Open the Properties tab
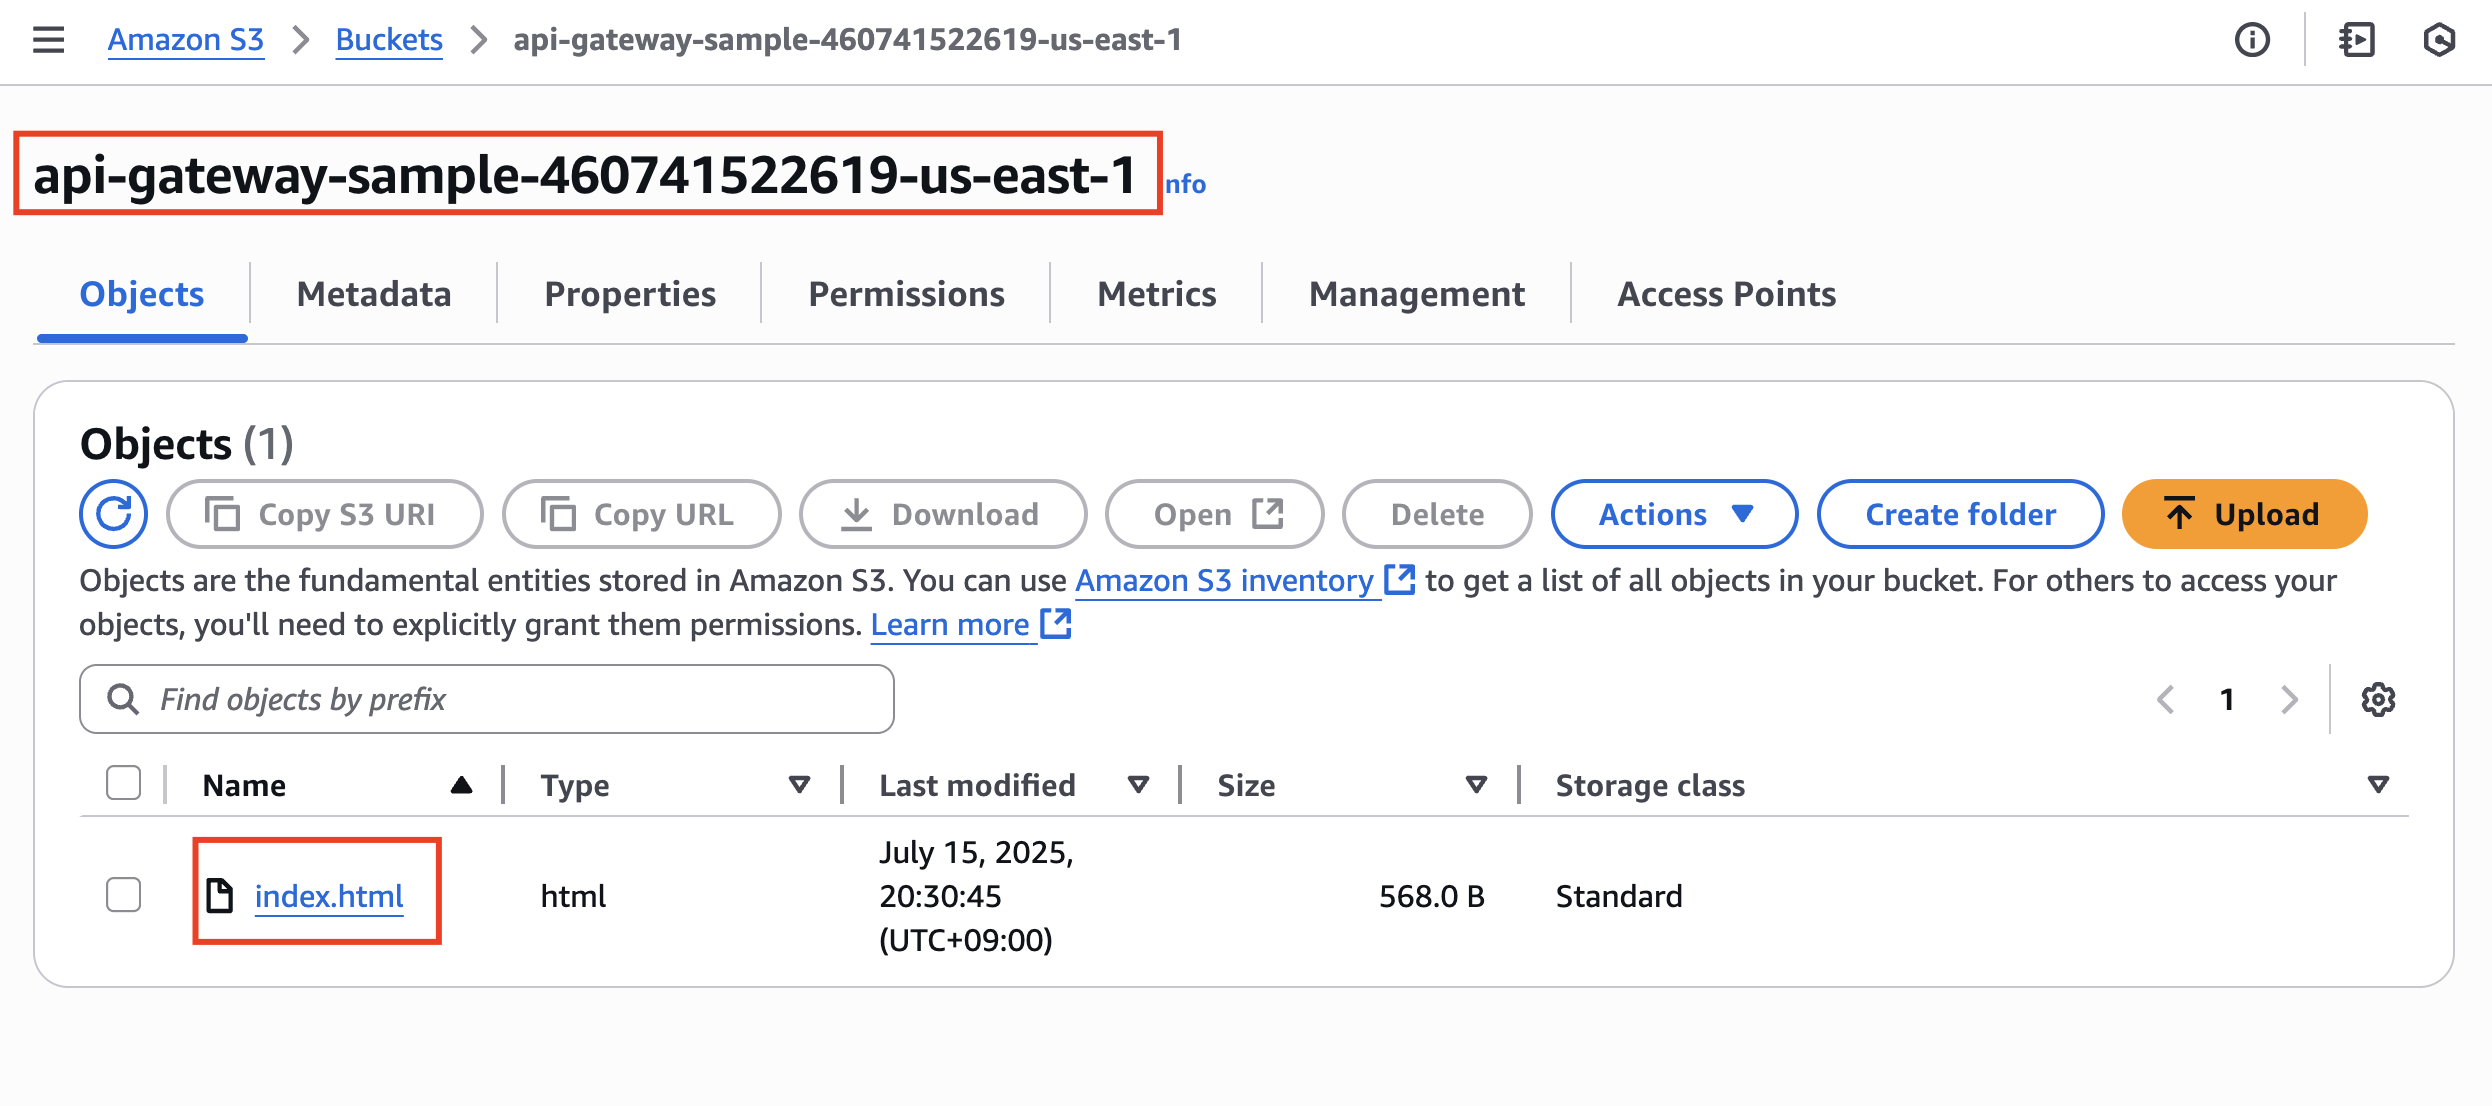Screen dimensions: 2492x1106 click(x=630, y=294)
